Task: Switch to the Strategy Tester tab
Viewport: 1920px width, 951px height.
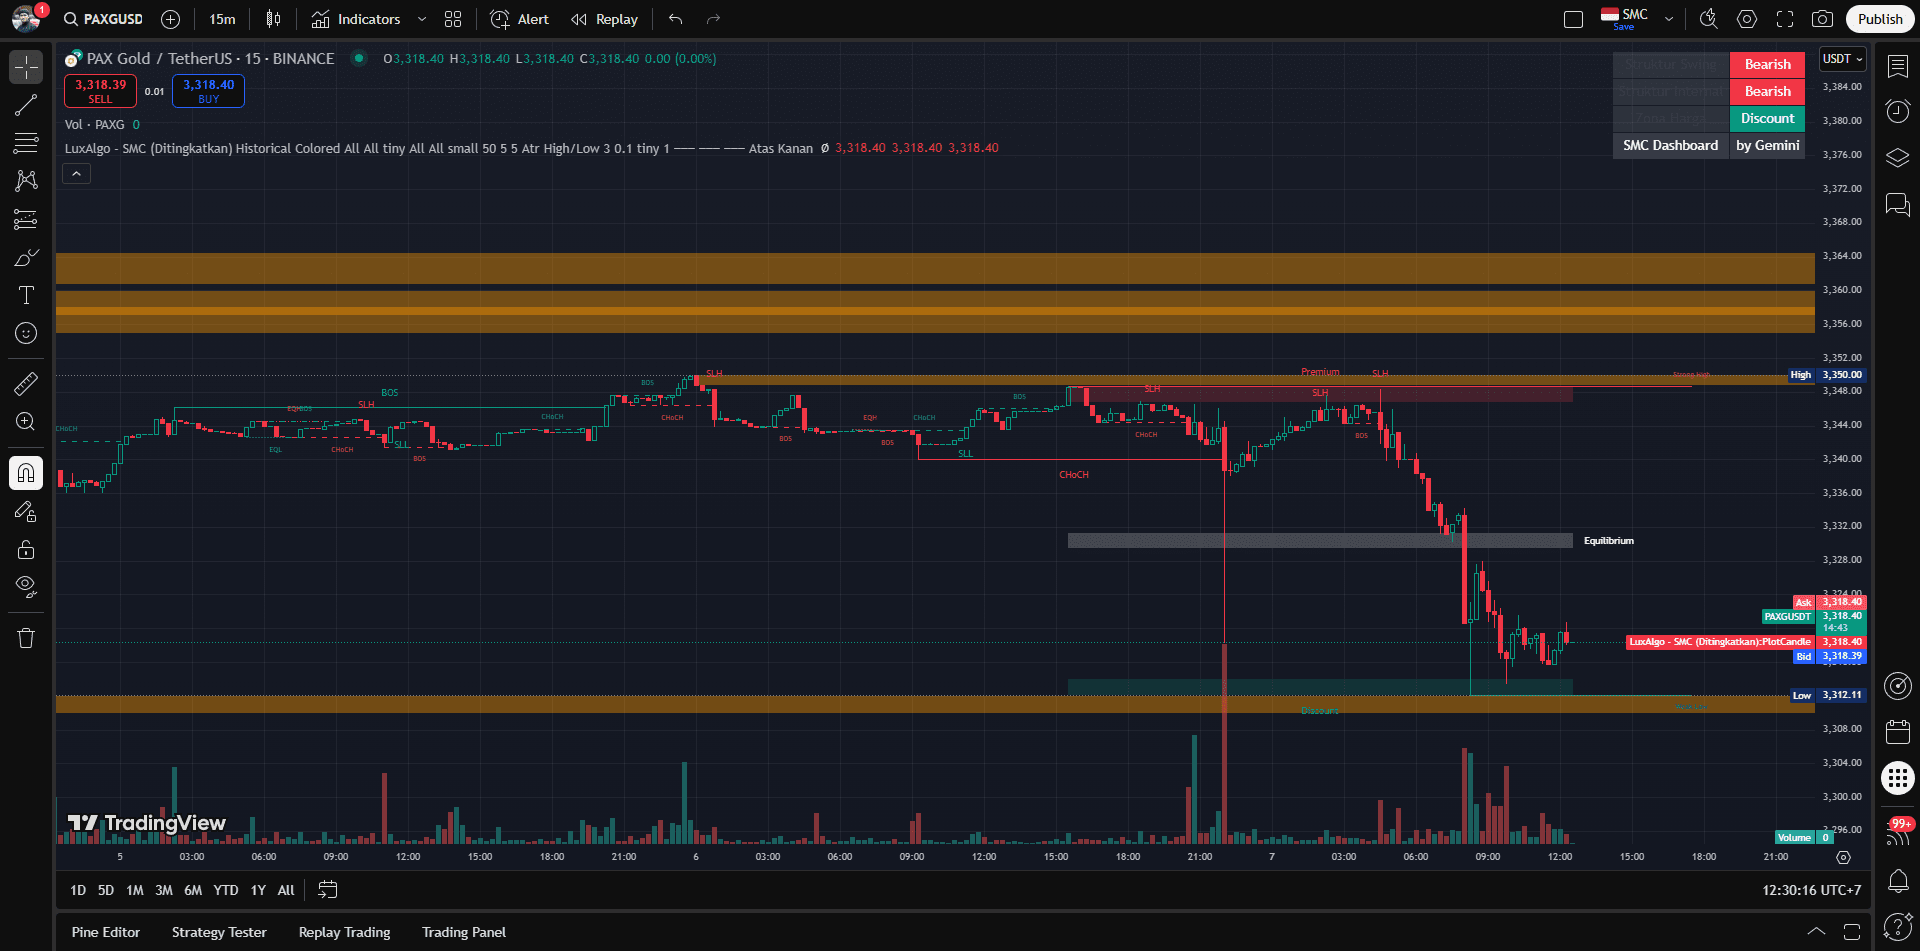Action: pyautogui.click(x=219, y=932)
